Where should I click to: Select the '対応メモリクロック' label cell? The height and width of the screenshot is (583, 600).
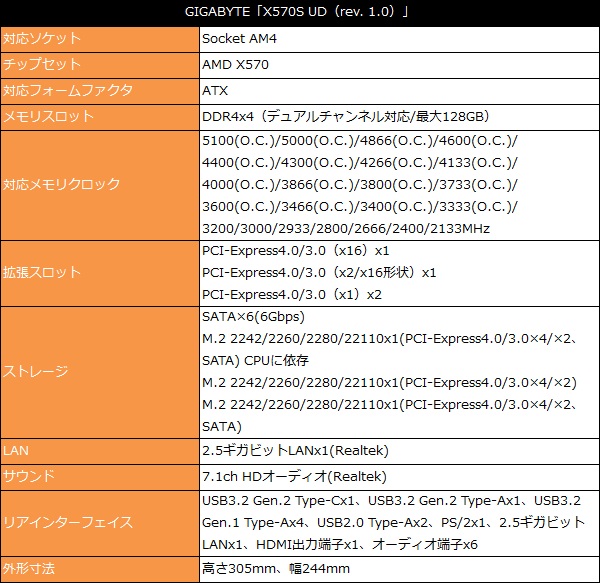click(99, 186)
